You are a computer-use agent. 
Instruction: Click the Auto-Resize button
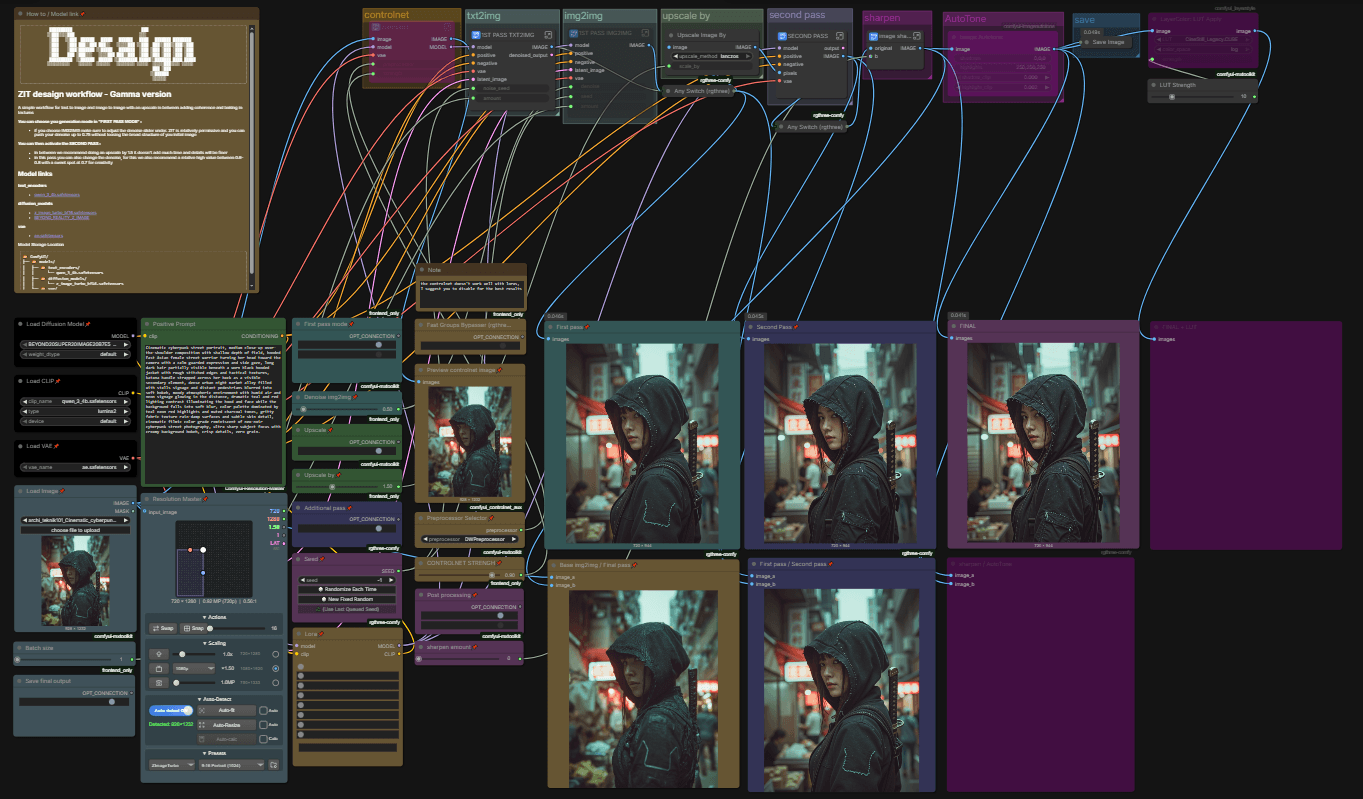click(x=227, y=725)
